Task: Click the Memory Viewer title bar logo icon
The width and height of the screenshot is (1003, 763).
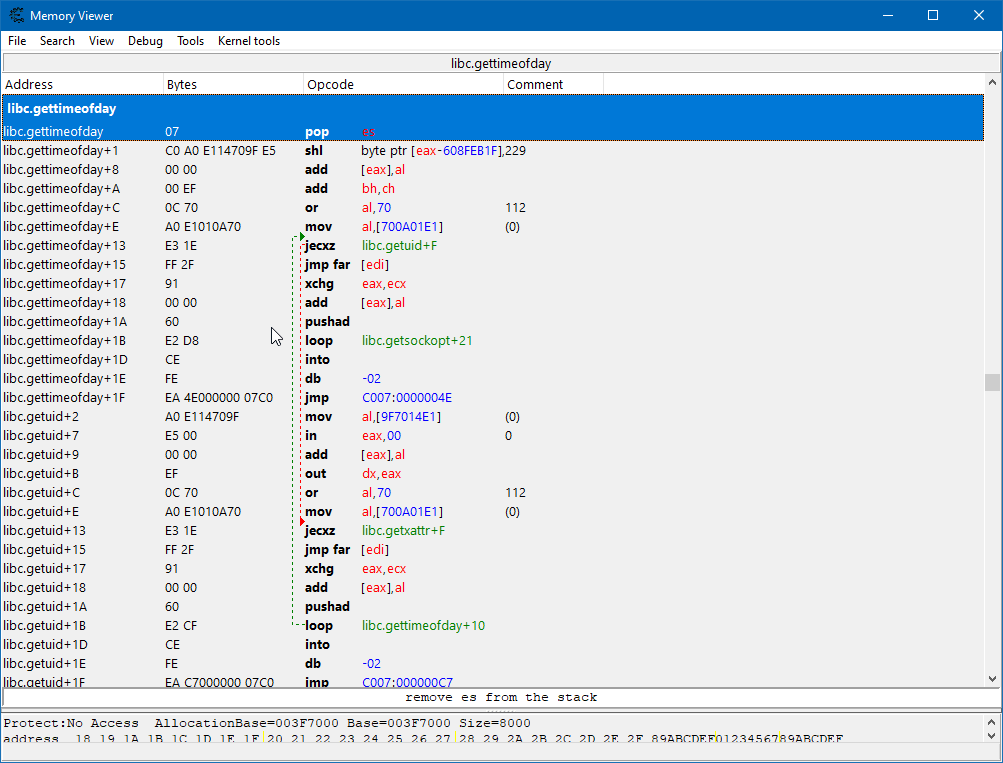Action: [17, 15]
